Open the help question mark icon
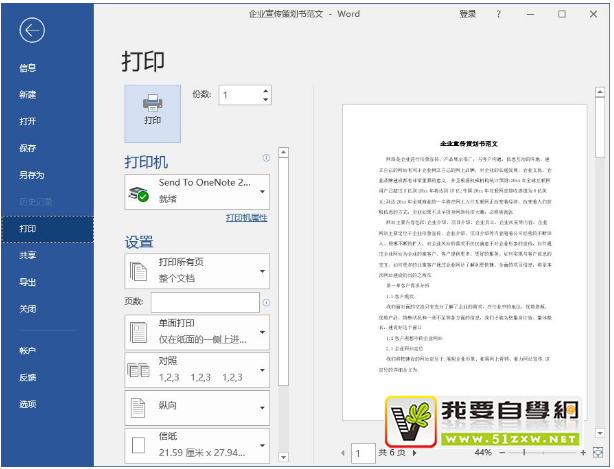 coord(498,14)
